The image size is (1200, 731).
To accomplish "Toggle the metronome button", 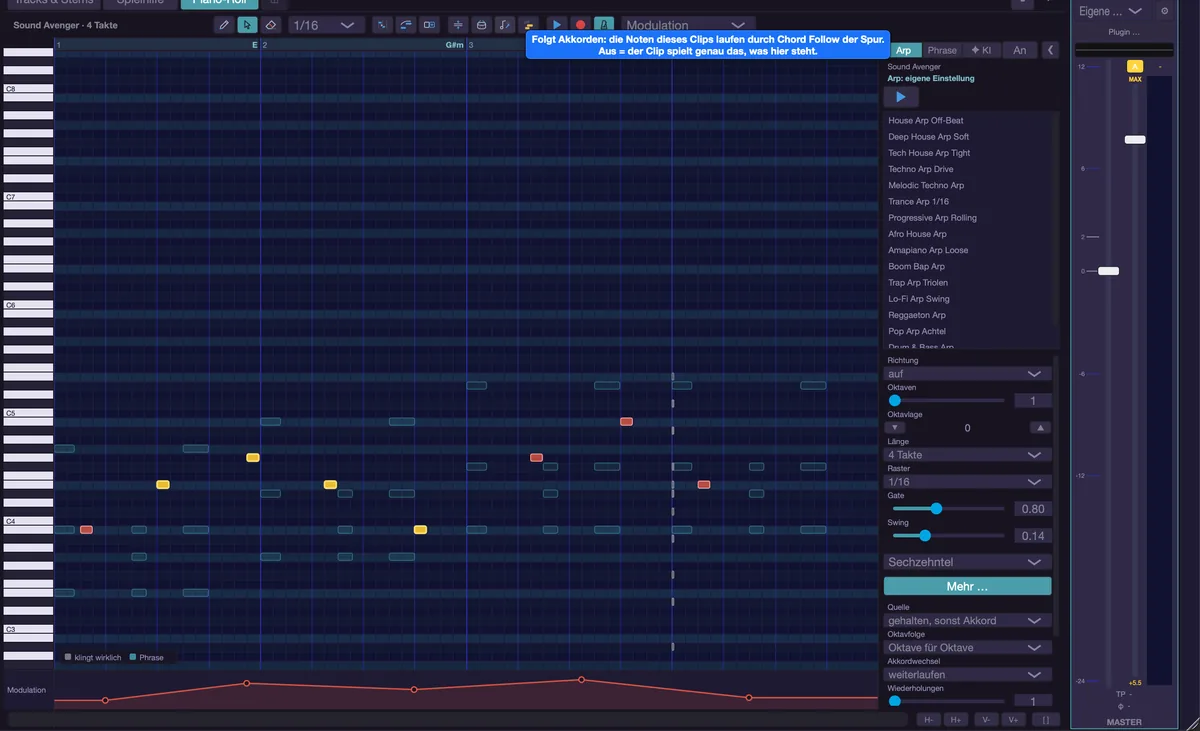I will [604, 25].
